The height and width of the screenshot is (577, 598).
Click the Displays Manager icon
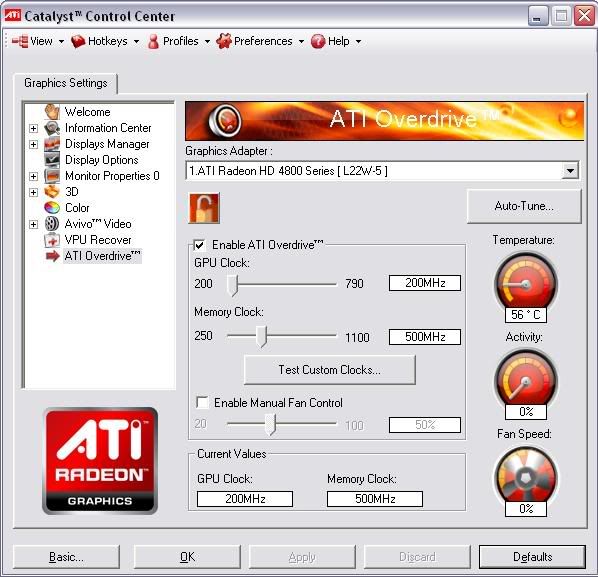pyautogui.click(x=52, y=144)
